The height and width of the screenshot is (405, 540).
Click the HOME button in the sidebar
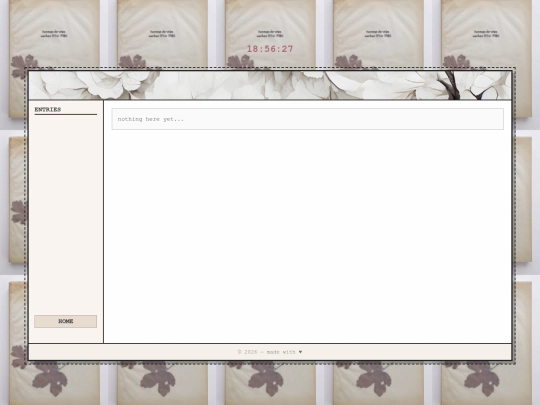[x=65, y=321]
